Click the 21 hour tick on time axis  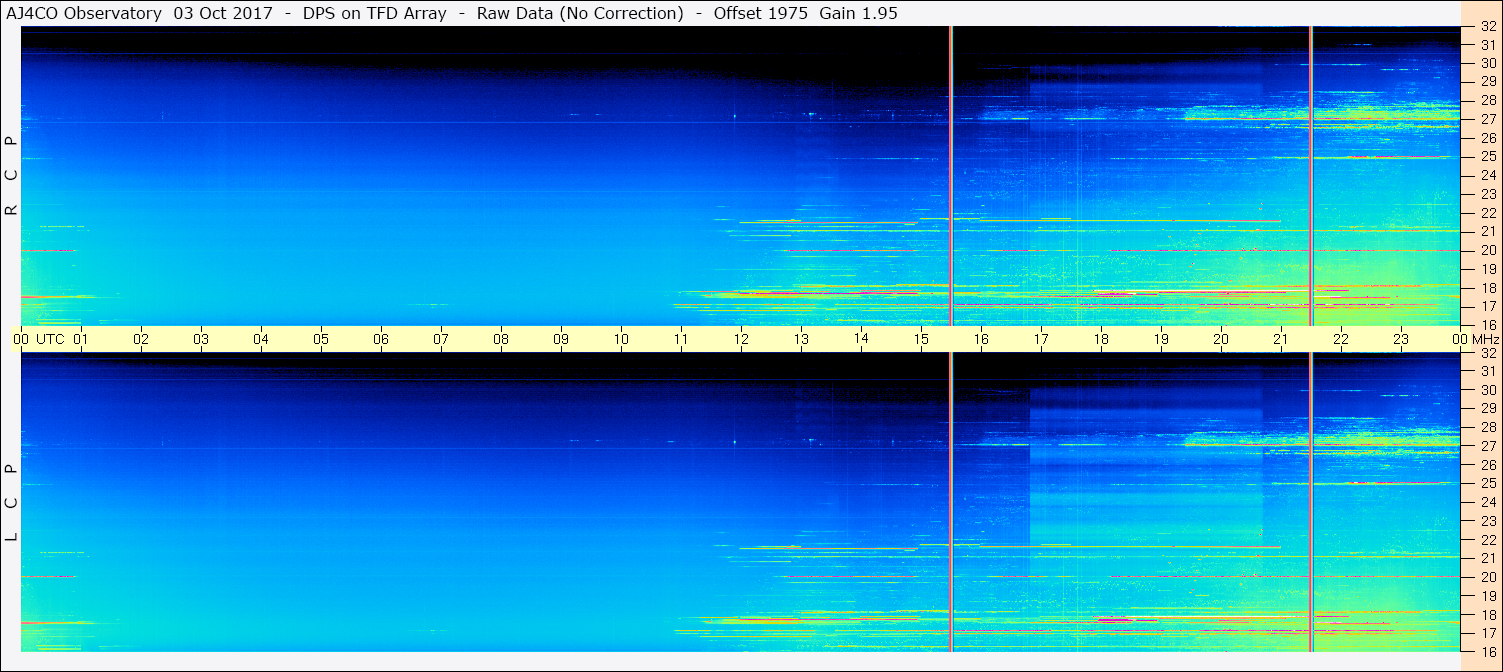(x=1281, y=339)
